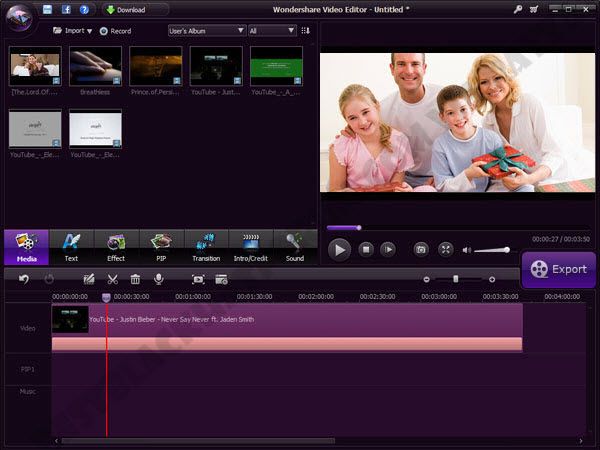Click the PIP1 track label
Viewport: 600px width, 450px height.
point(28,369)
